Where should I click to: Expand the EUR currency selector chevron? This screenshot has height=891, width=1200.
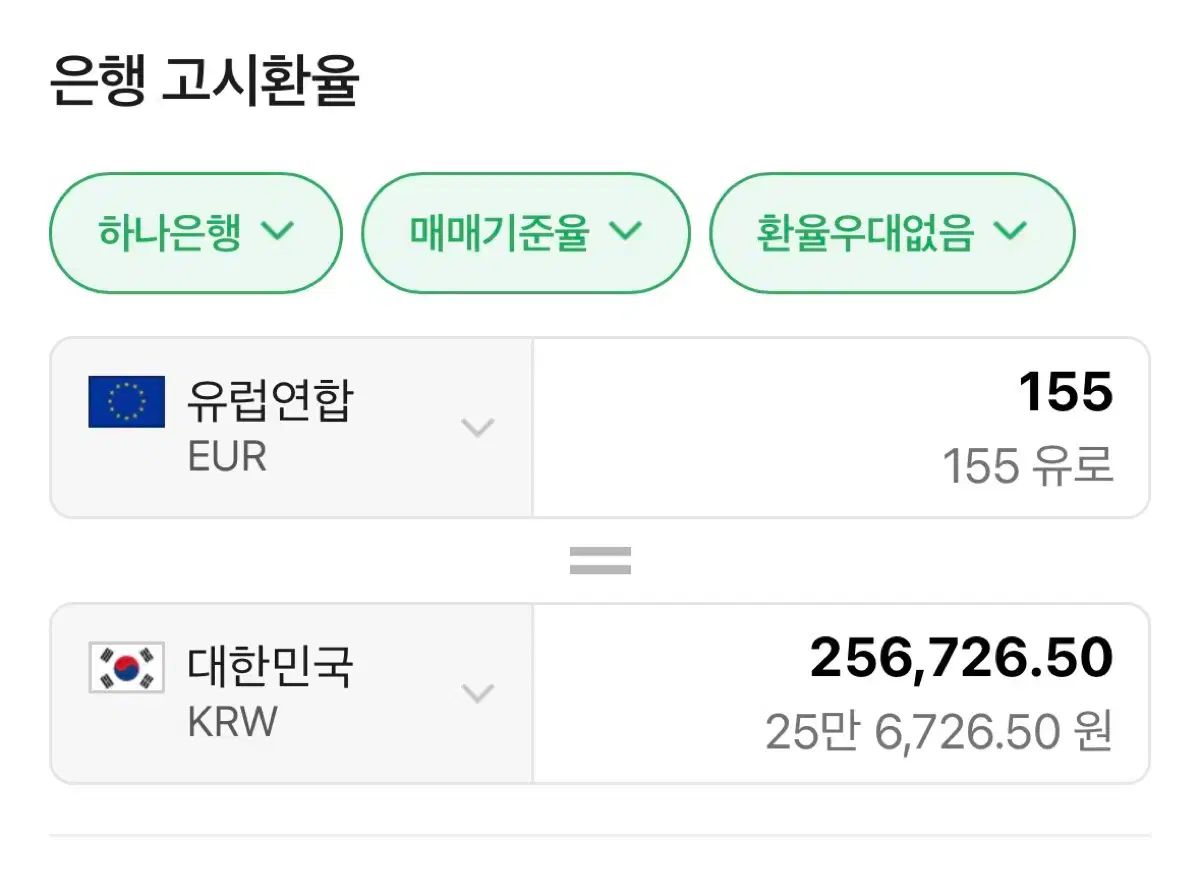click(478, 428)
